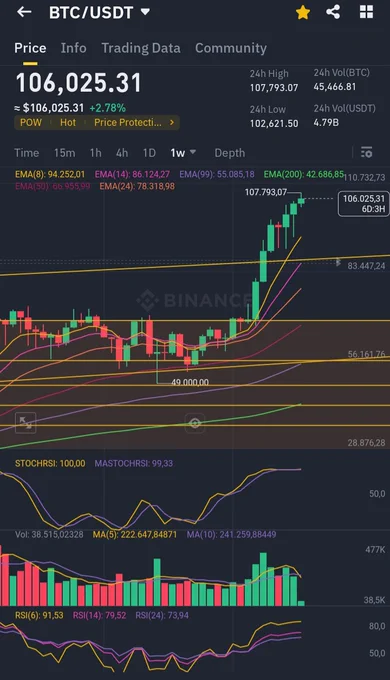
Task: Open the grid layout icon
Action: pos(367,12)
